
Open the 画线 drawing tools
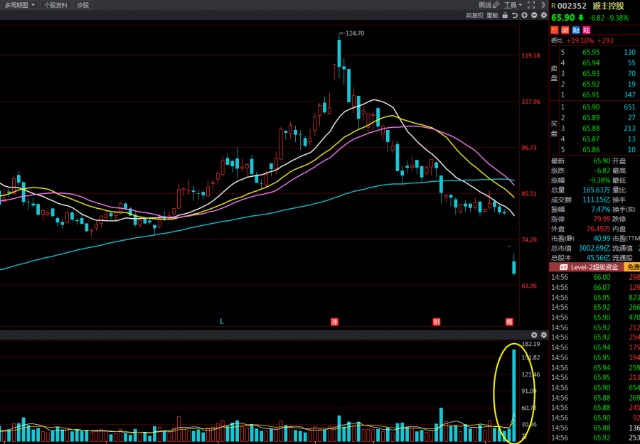point(485,5)
